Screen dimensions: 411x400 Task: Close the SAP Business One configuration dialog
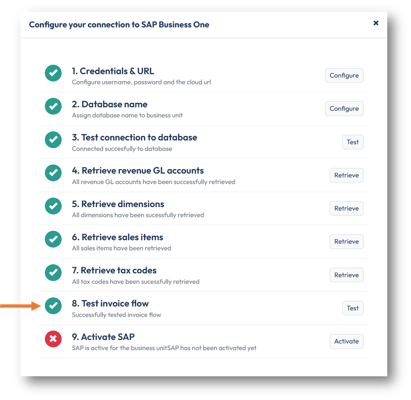pos(376,23)
